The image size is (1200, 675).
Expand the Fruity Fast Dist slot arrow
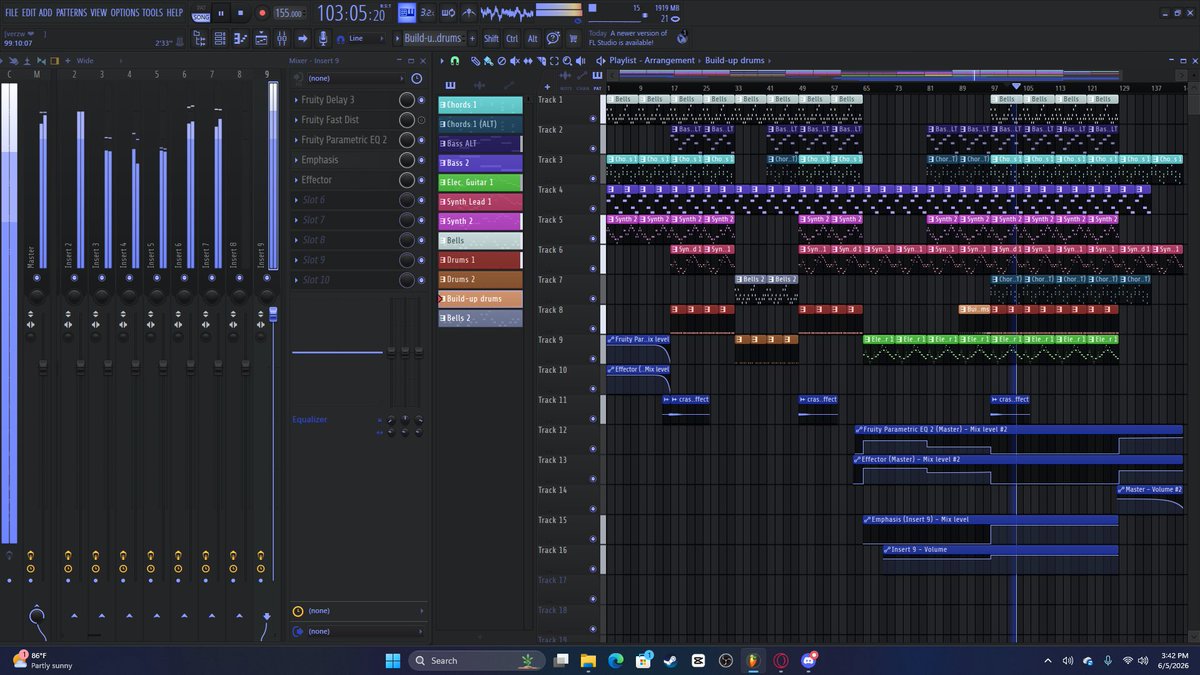[296, 120]
